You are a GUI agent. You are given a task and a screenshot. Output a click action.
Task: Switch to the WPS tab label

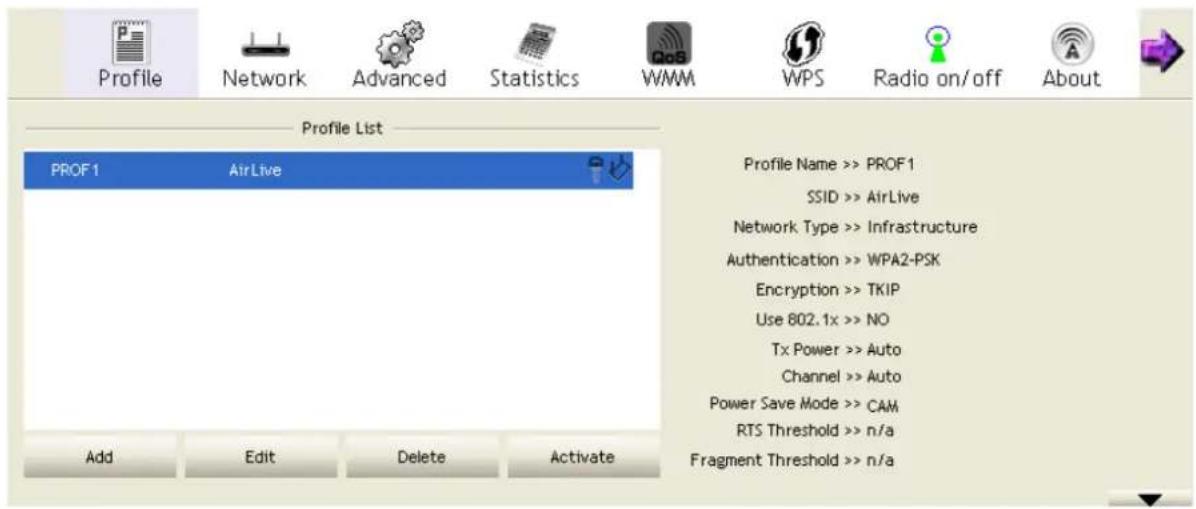pos(801,79)
